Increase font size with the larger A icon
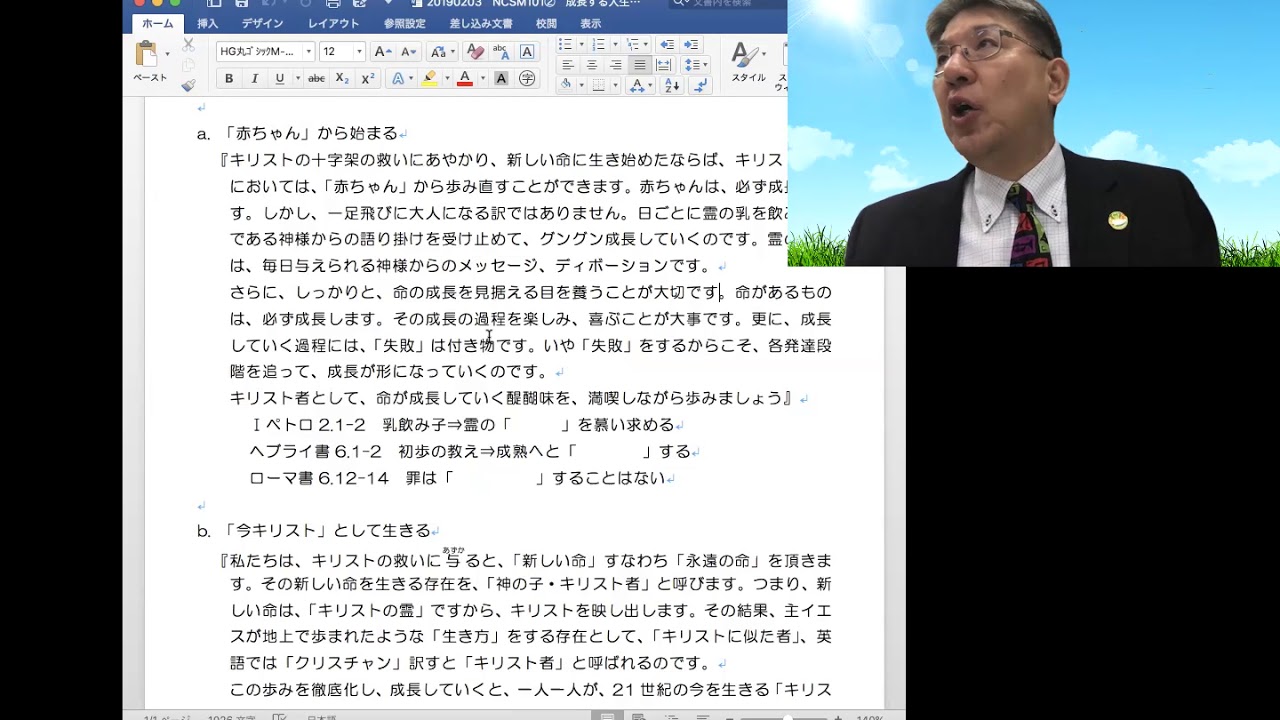This screenshot has width=1280, height=720. [382, 51]
